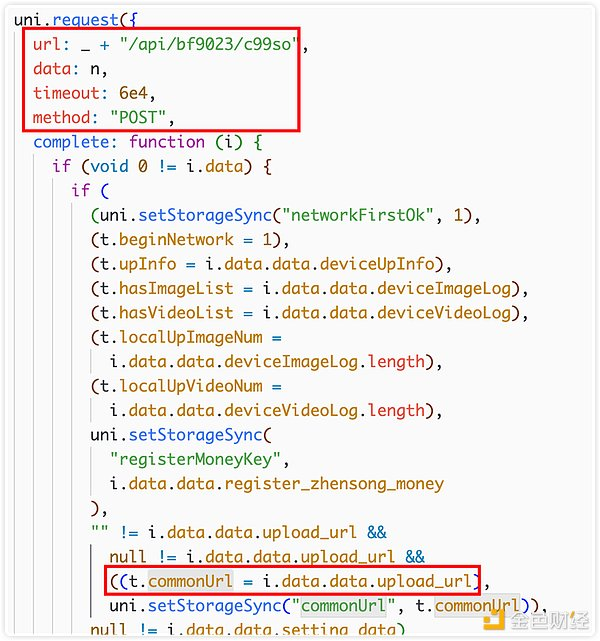Click the 'complete: function (i)' line
Viewport: 600px width, 641px height.
pos(148,142)
